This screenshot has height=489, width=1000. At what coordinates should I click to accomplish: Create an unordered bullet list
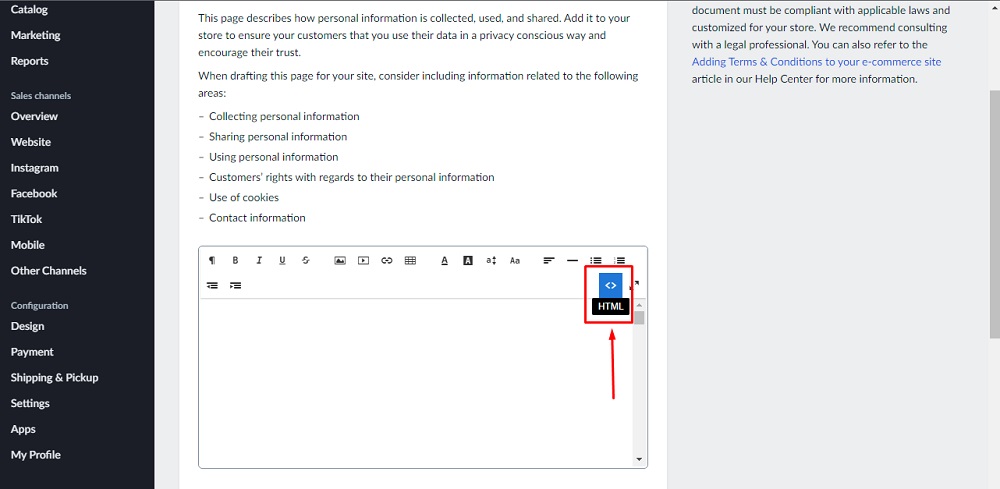(596, 260)
